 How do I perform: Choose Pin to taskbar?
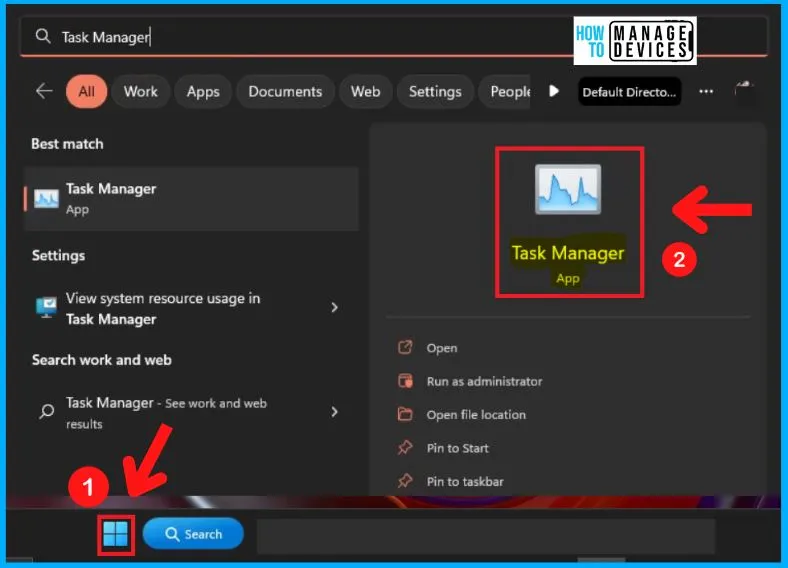click(x=465, y=482)
